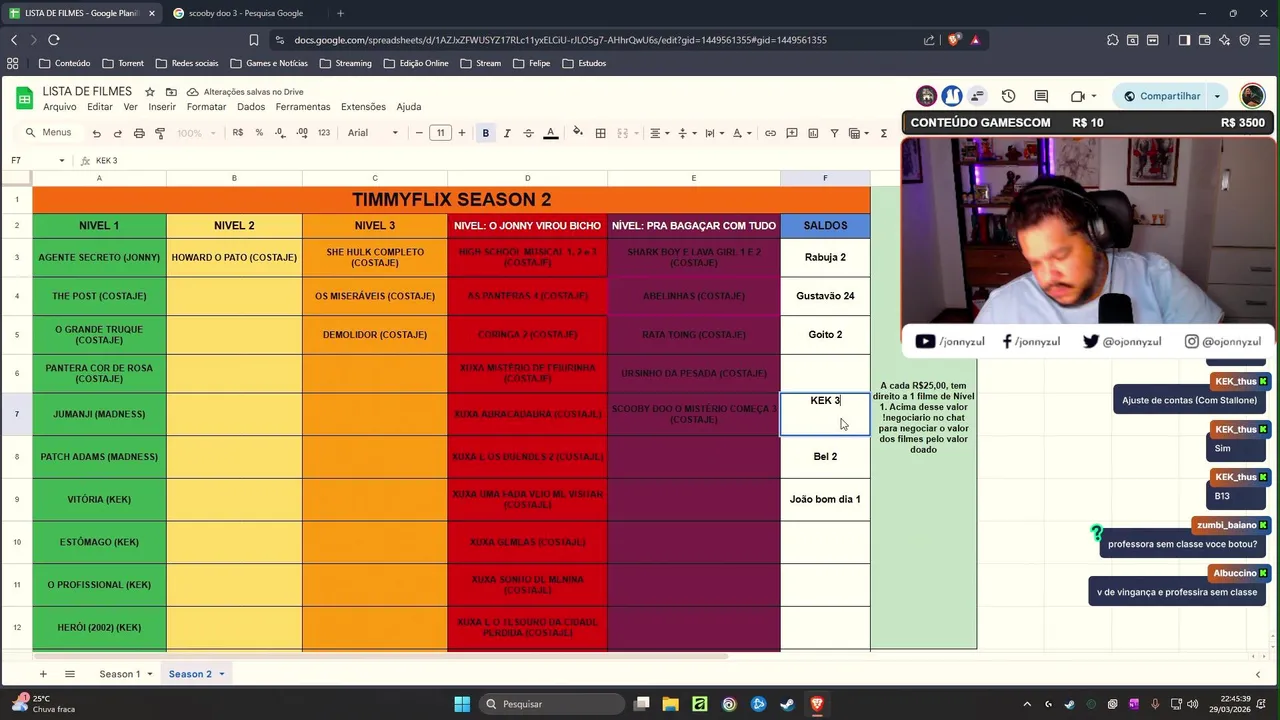Open Season 2 tab options arrow
This screenshot has height=720, width=1280.
[x=222, y=674]
